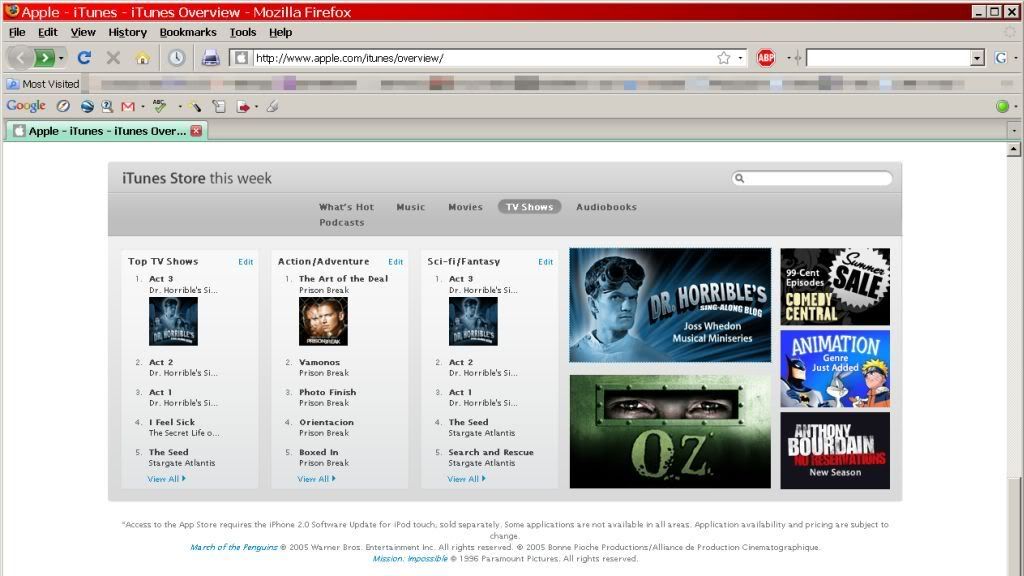The width and height of the screenshot is (1024, 576).
Task: Open the Most Visited bookmarks folder
Action: 43,84
